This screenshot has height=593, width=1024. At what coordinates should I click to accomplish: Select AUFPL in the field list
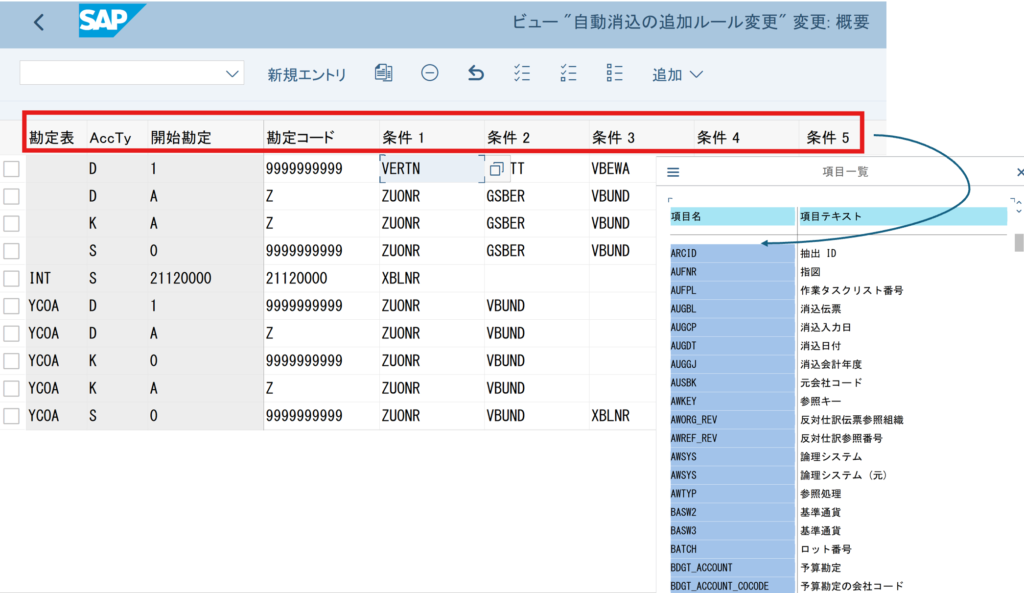[732, 290]
